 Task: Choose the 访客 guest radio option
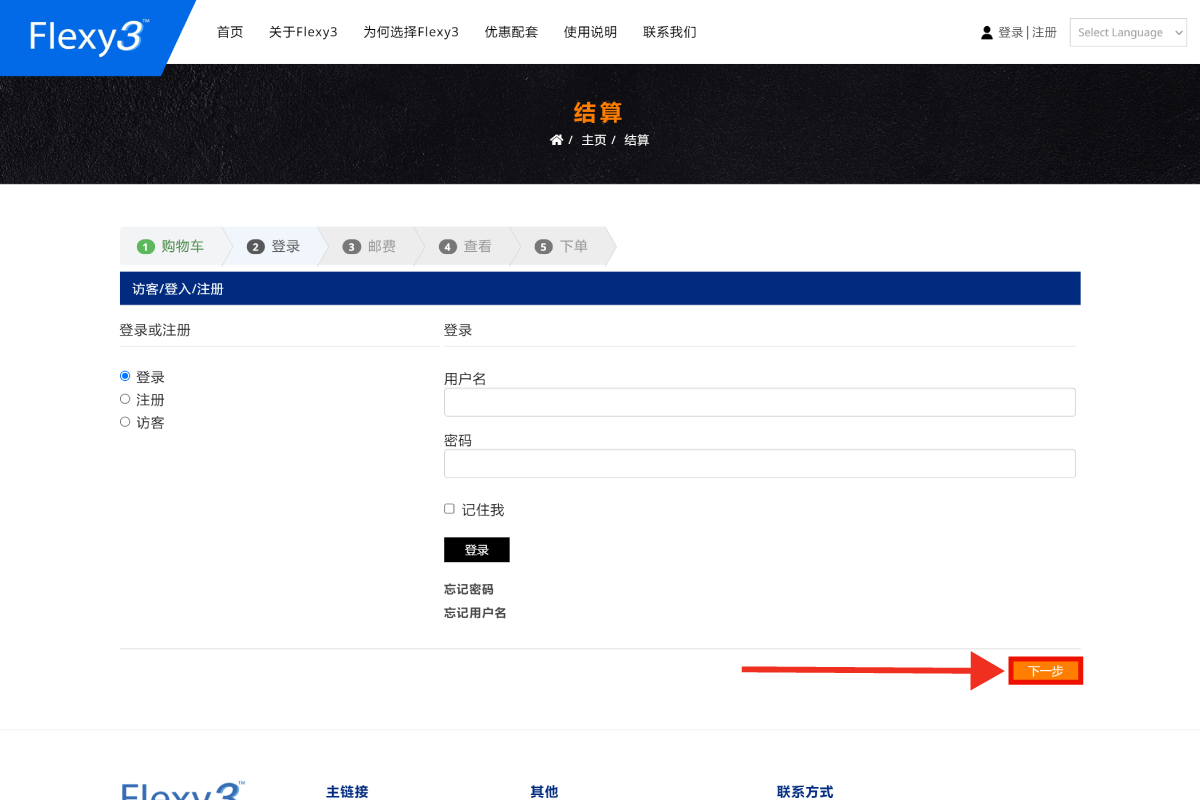125,422
